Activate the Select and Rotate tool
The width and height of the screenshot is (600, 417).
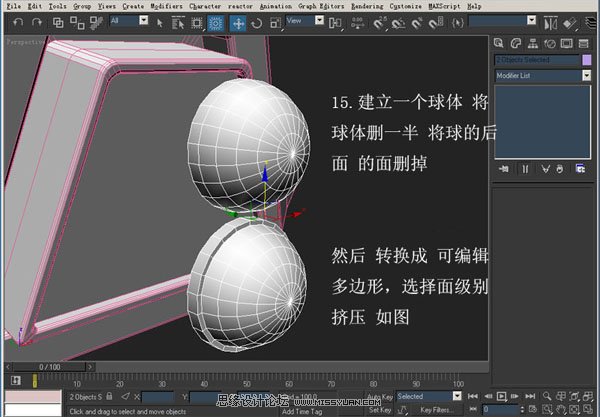256,23
